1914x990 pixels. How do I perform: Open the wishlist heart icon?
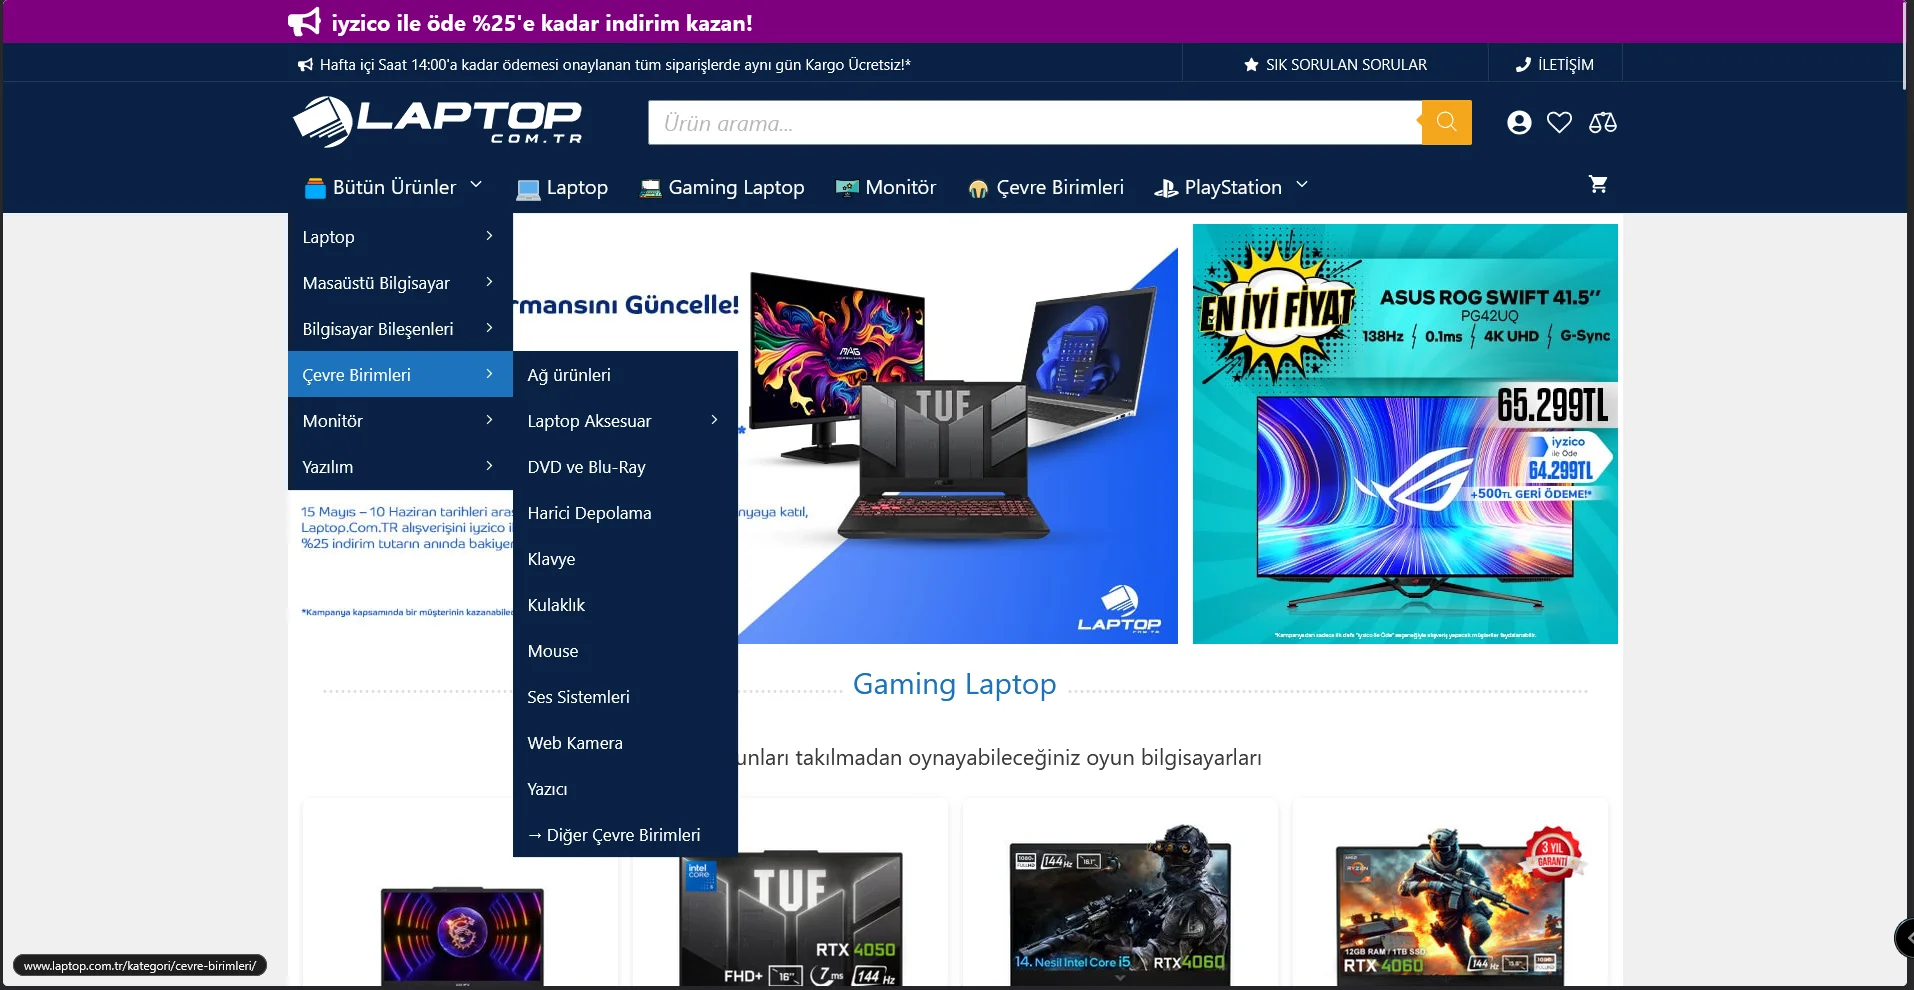(1559, 122)
